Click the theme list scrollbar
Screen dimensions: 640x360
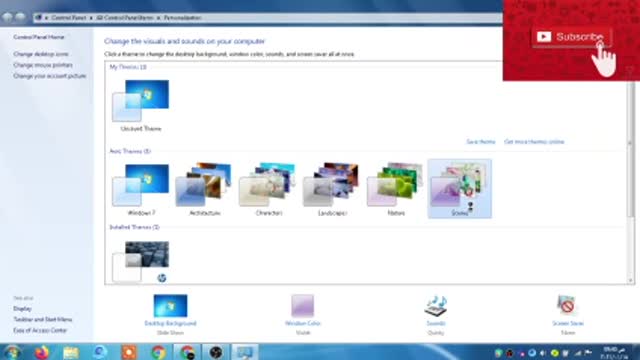[x=631, y=149]
